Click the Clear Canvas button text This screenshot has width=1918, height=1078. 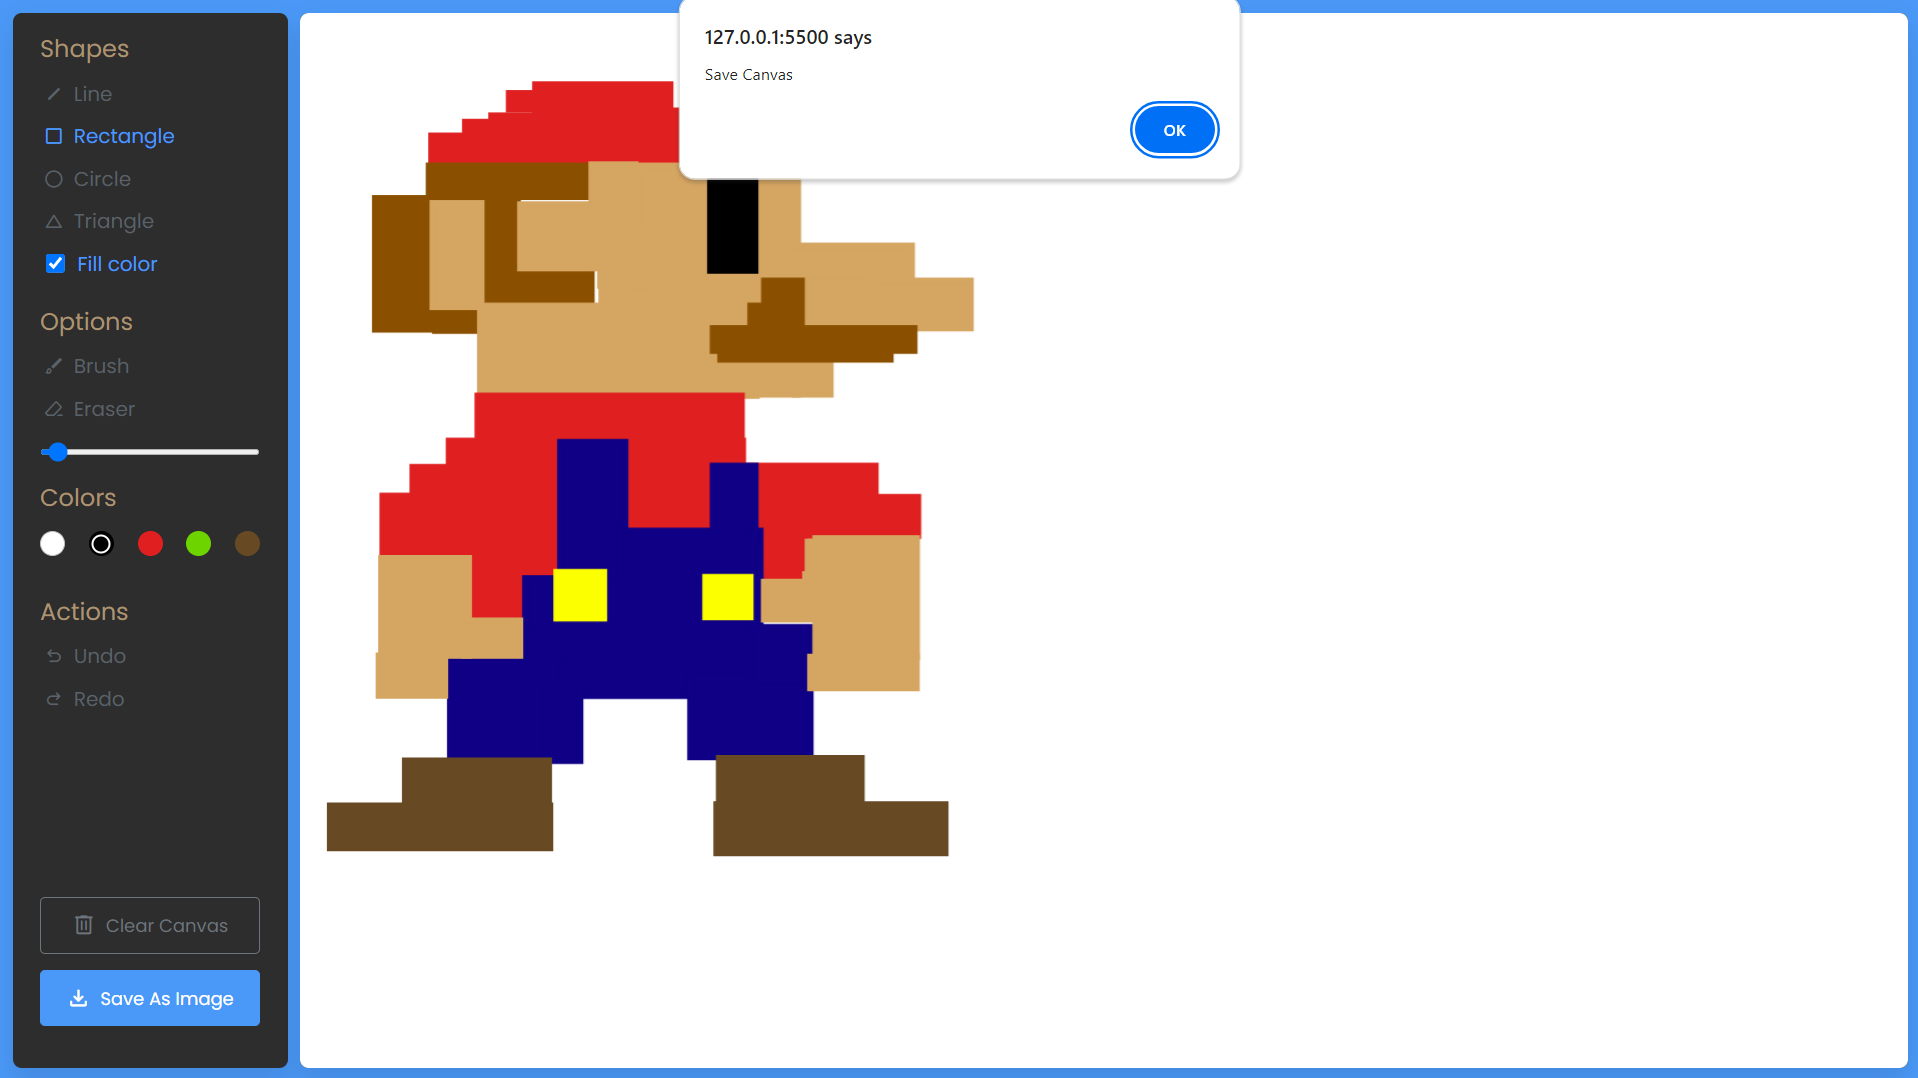coord(167,925)
